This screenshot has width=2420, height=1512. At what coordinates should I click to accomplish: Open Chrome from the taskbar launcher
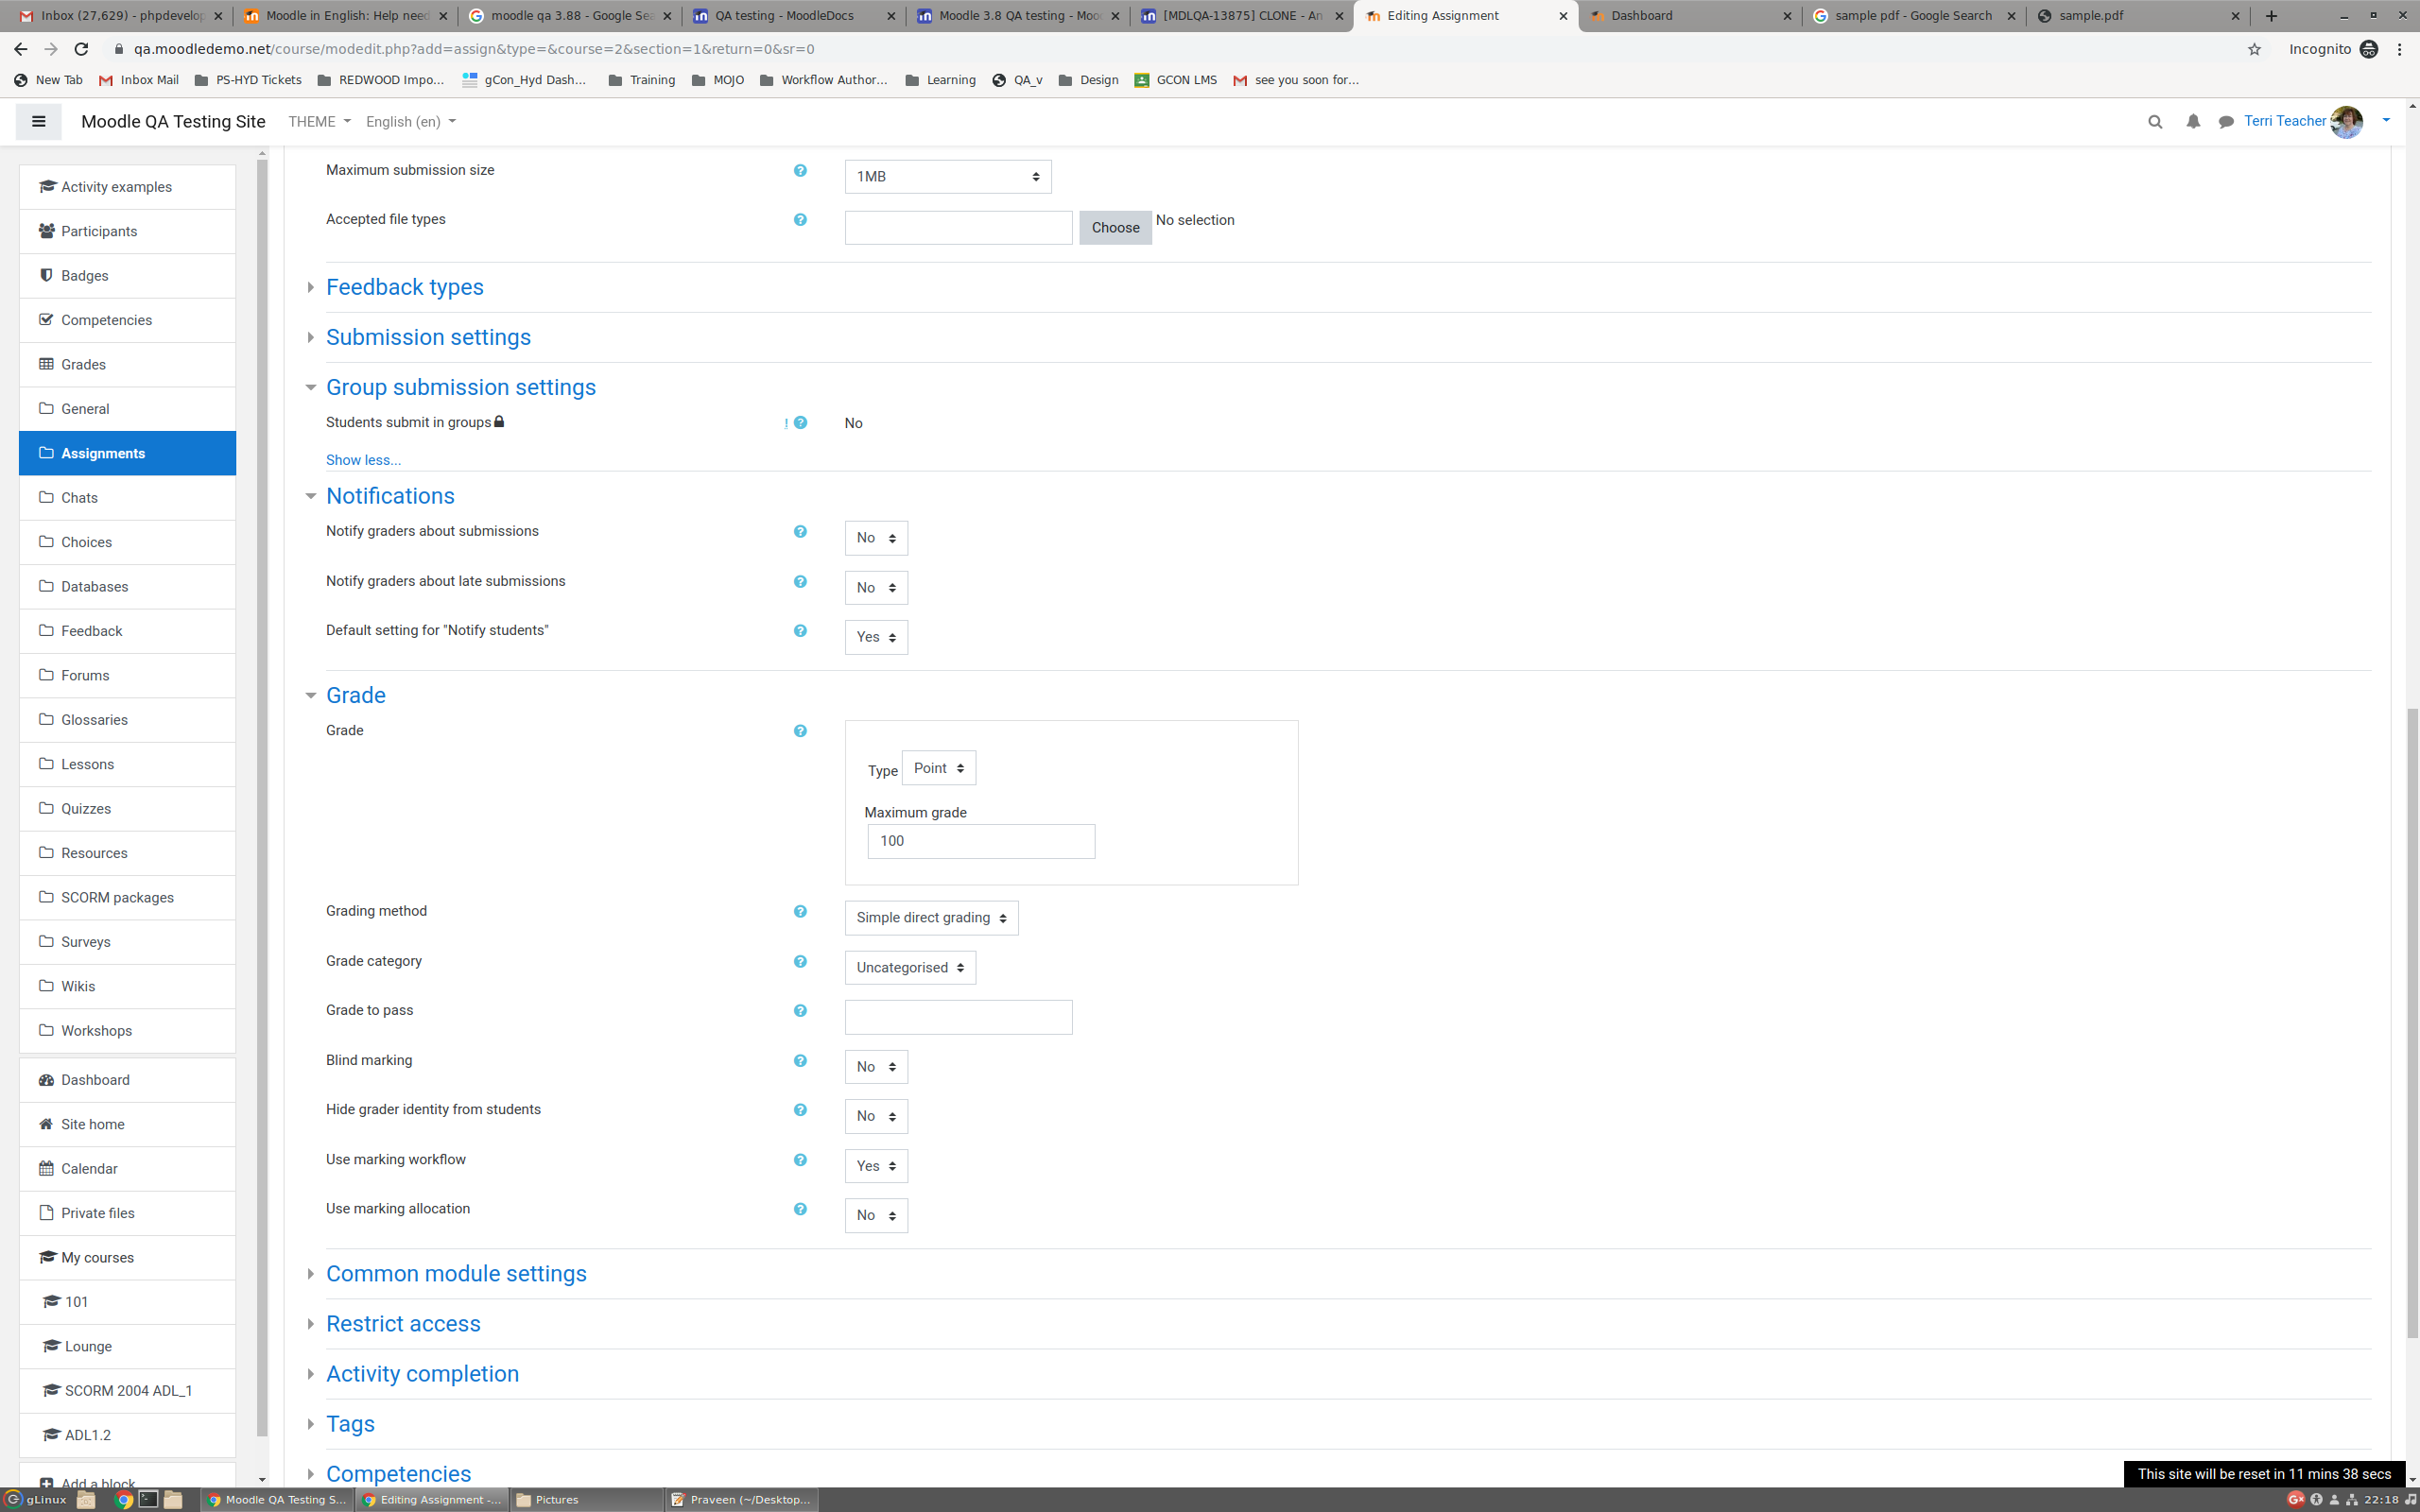[124, 1499]
